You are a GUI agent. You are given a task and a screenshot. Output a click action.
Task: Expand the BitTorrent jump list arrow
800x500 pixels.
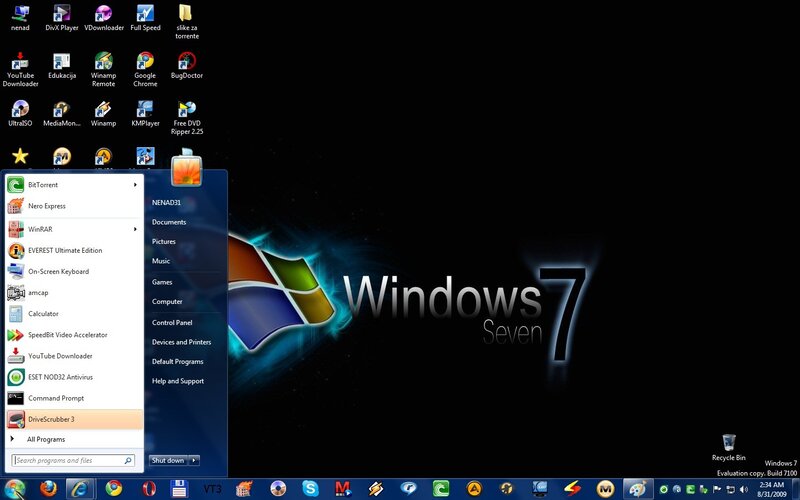[135, 185]
